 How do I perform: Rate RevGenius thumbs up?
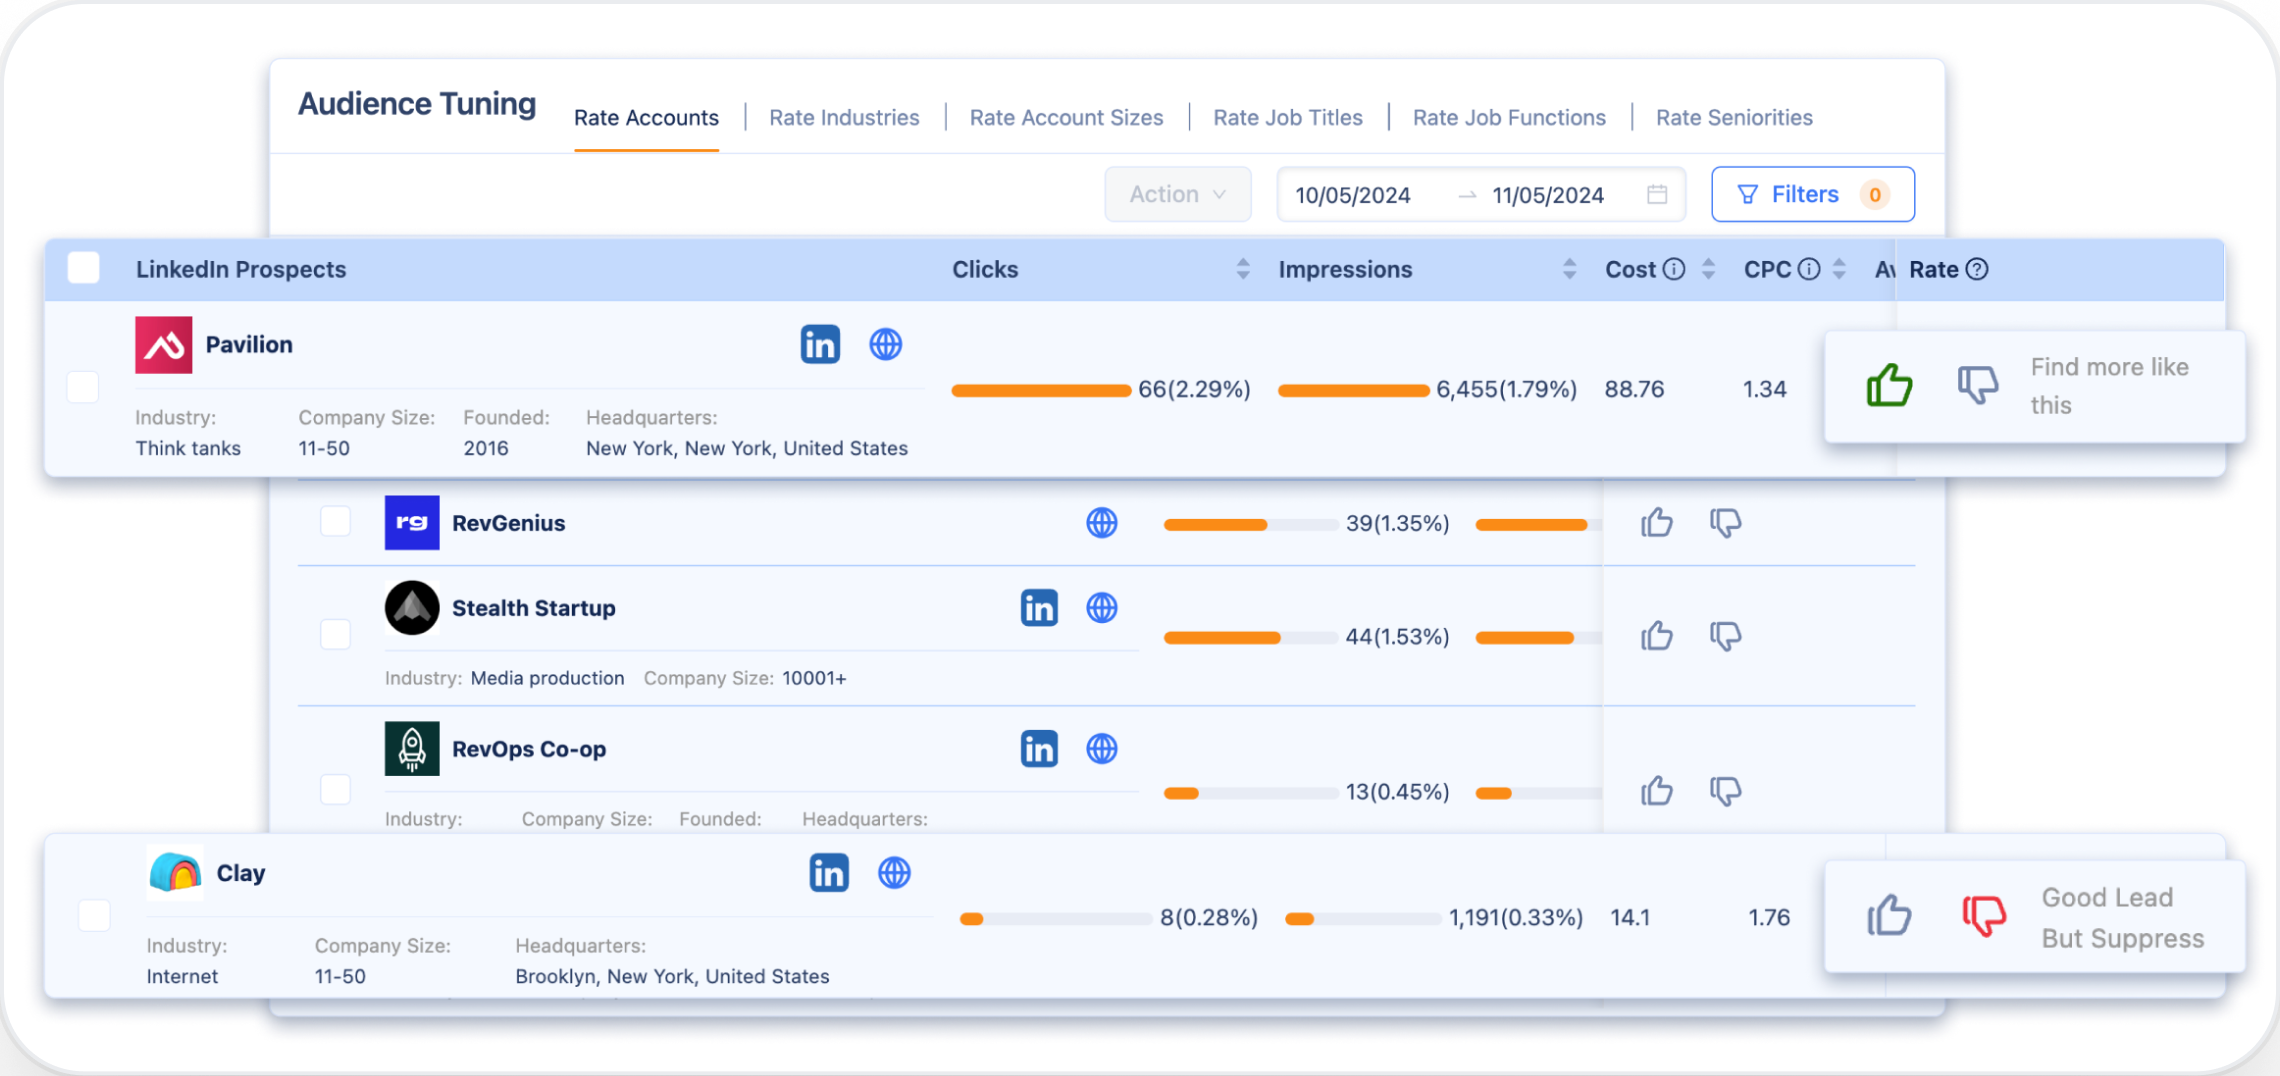[x=1657, y=522]
